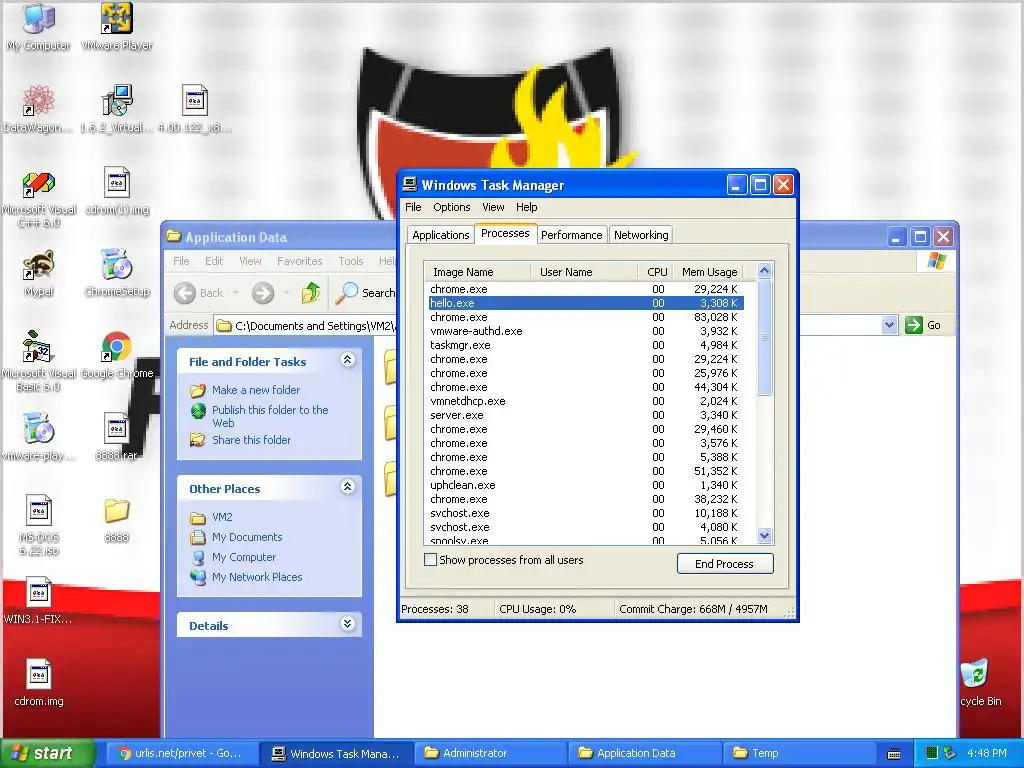Click the Go button beside address bar

[x=923, y=325]
